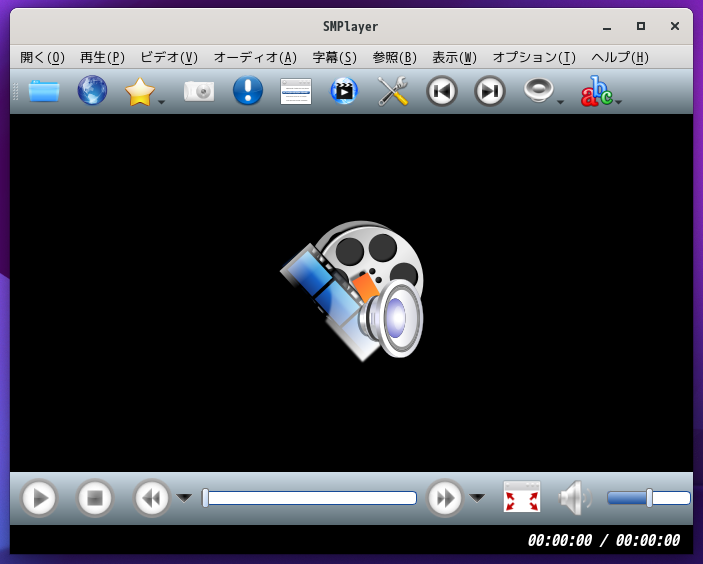Click the SMPlayer logo in the video area

pyautogui.click(x=352, y=291)
